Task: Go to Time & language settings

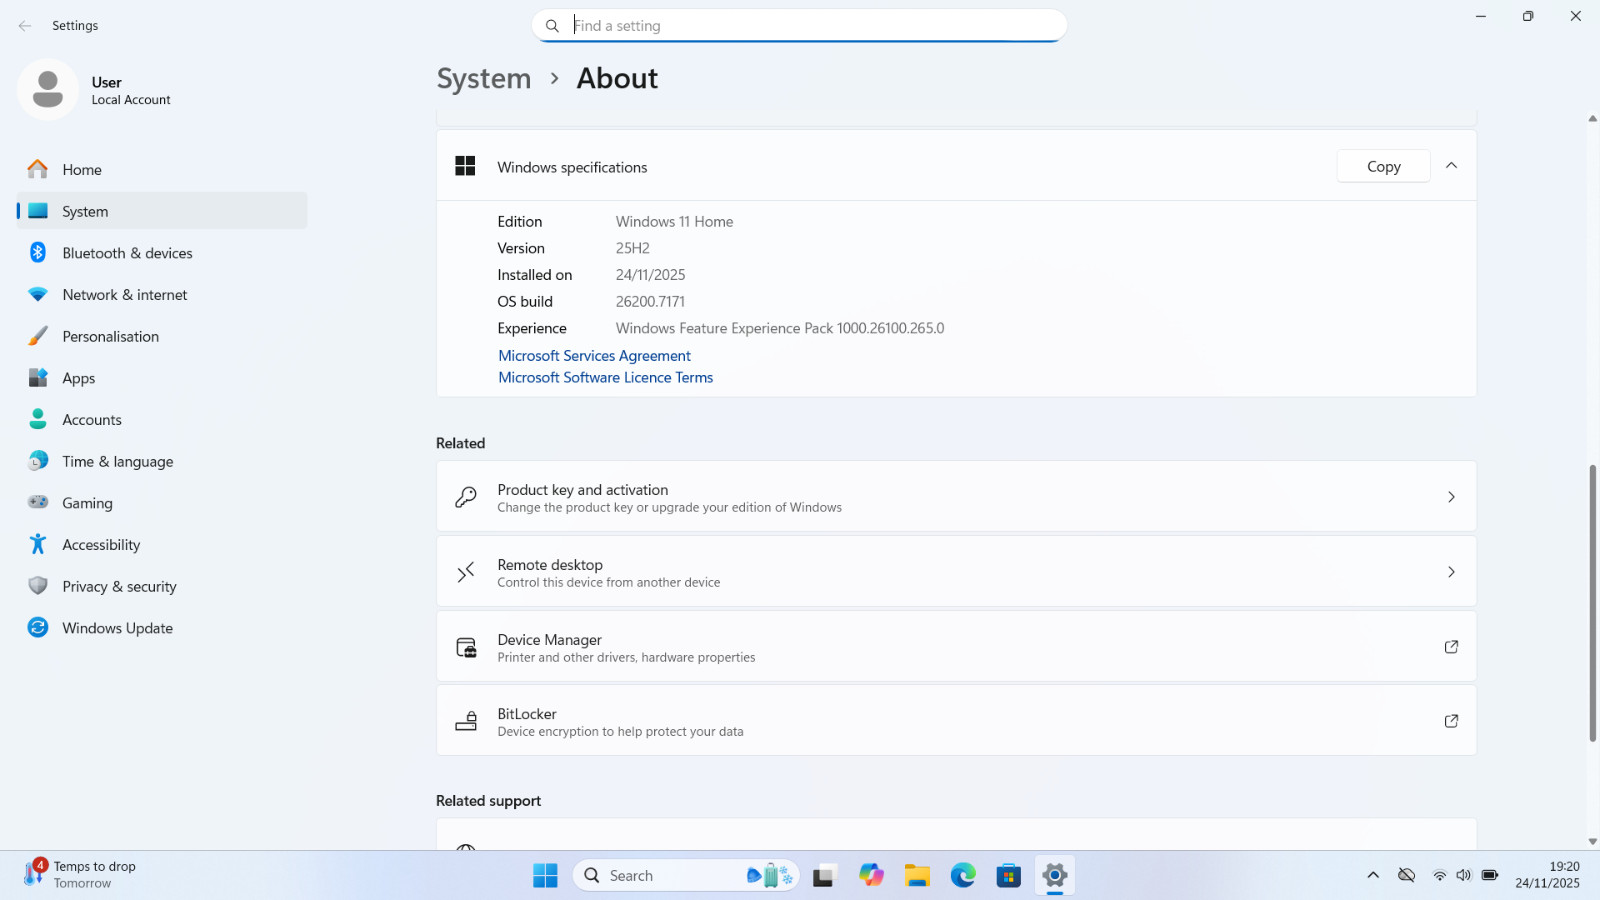Action: [118, 462]
